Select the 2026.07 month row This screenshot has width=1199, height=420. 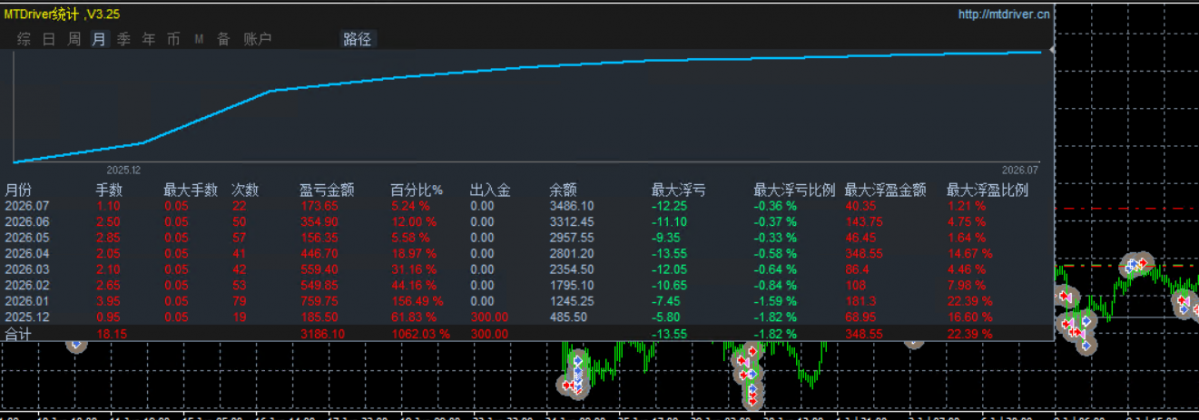(528, 205)
